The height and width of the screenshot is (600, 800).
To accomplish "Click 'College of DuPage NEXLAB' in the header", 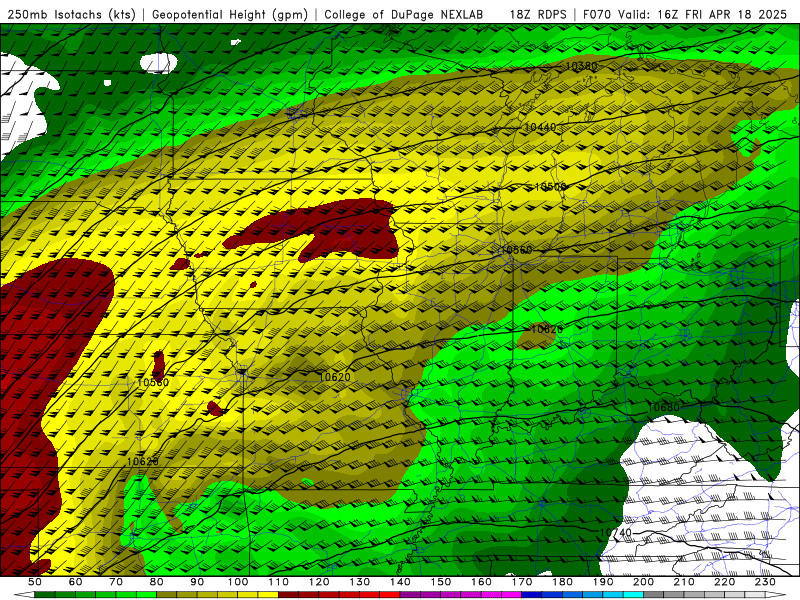I will [x=404, y=14].
